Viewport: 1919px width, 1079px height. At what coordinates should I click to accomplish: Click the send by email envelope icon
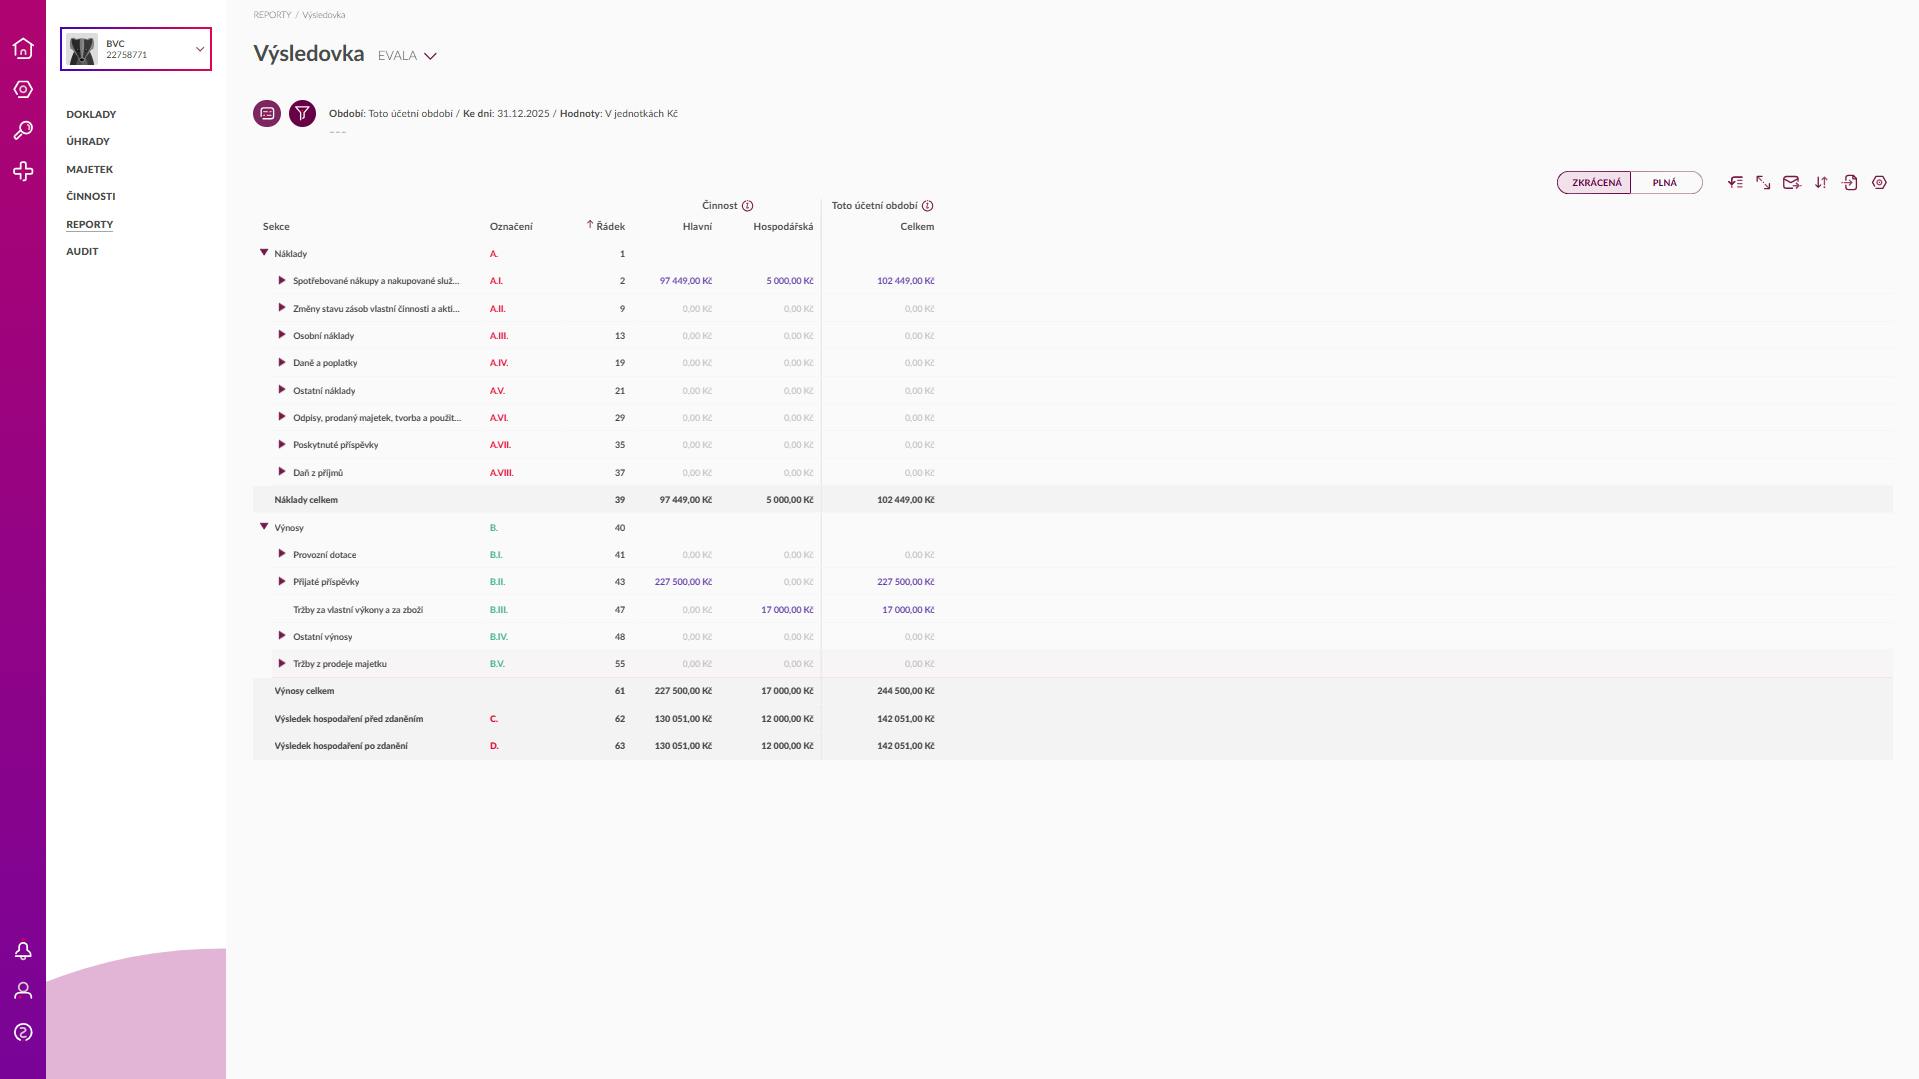pyautogui.click(x=1791, y=183)
